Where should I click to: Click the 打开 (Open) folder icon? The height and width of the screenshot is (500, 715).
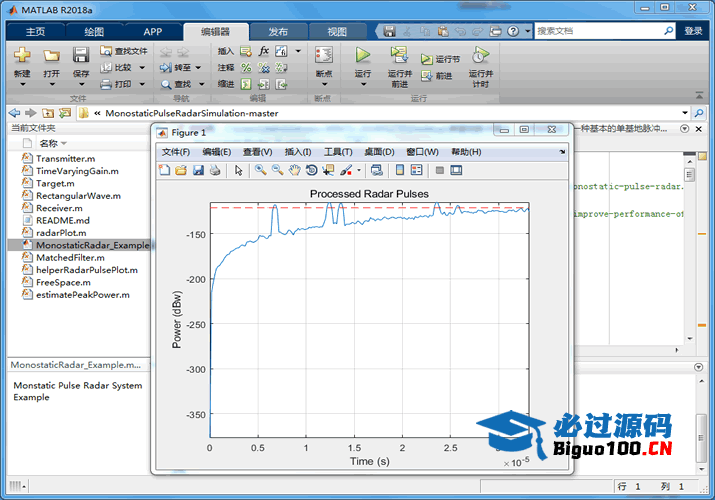(52, 56)
